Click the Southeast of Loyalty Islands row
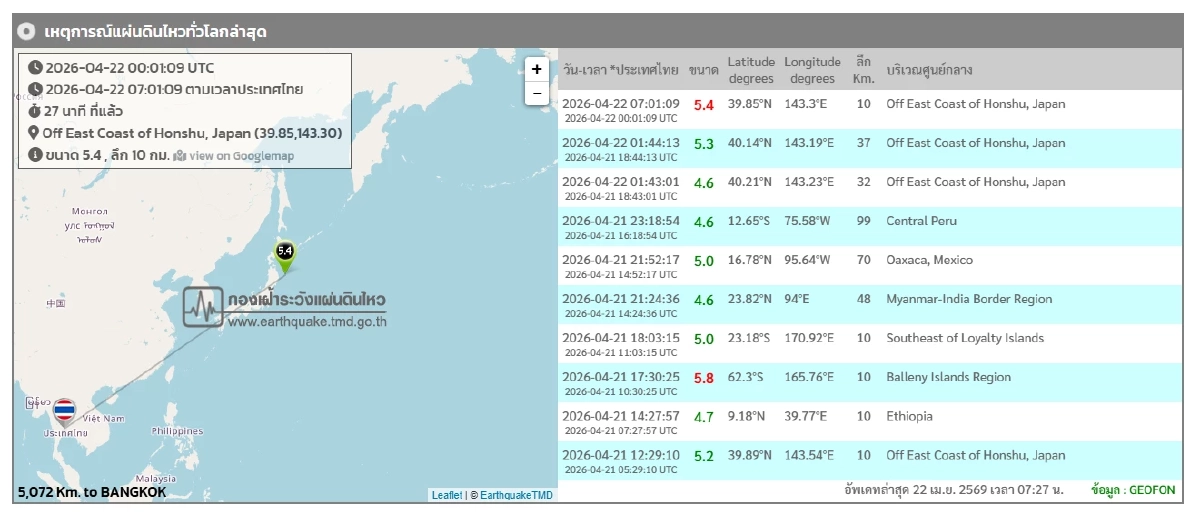1200x514 pixels. coord(868,344)
